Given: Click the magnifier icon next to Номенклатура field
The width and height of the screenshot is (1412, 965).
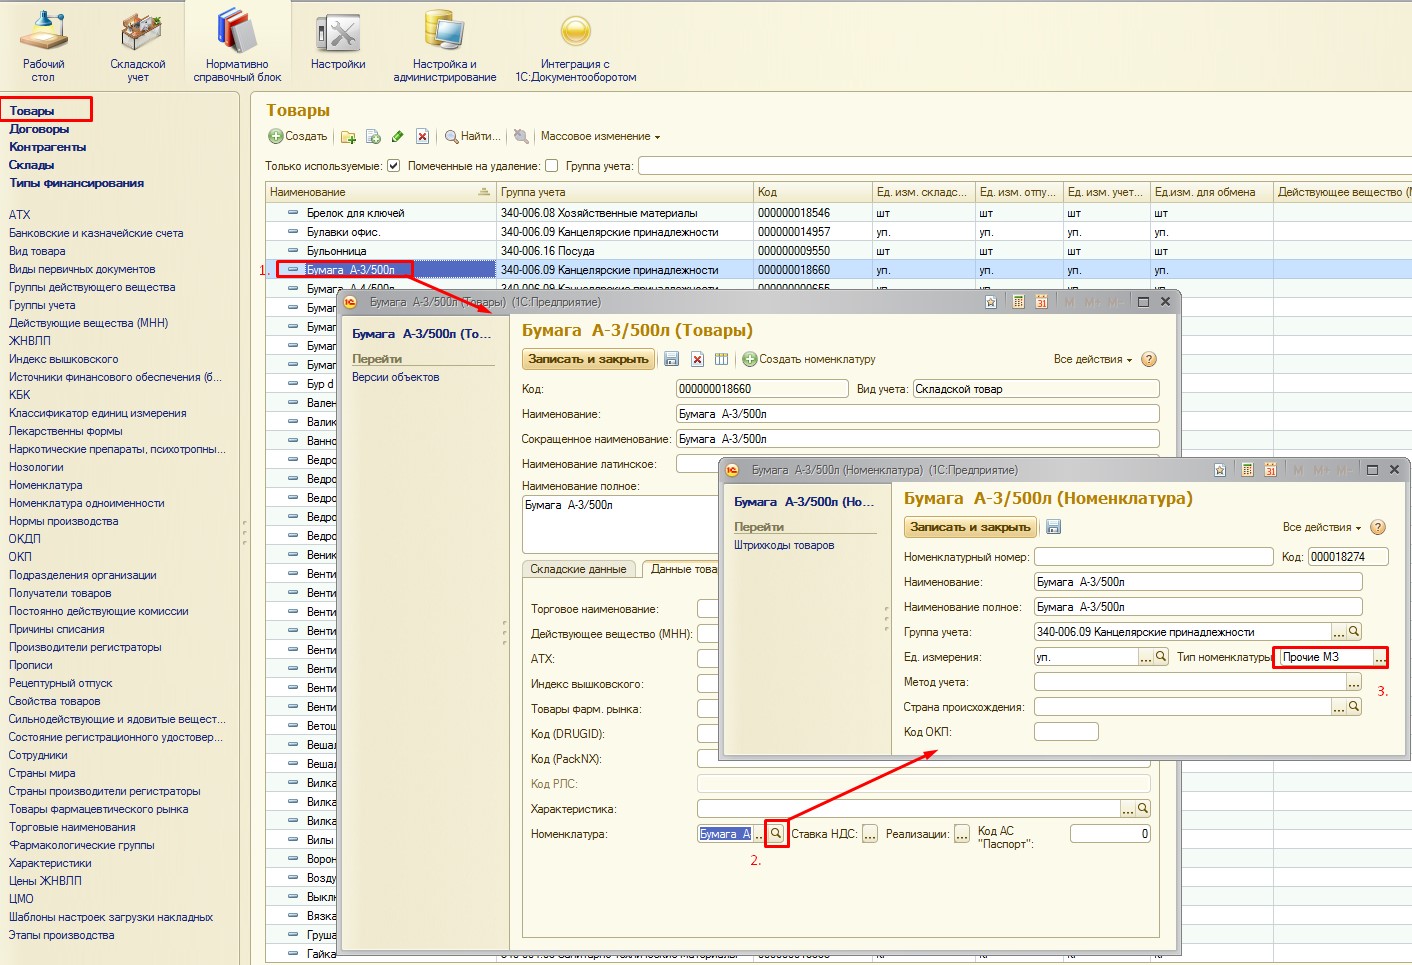Looking at the screenshot, I should [776, 834].
